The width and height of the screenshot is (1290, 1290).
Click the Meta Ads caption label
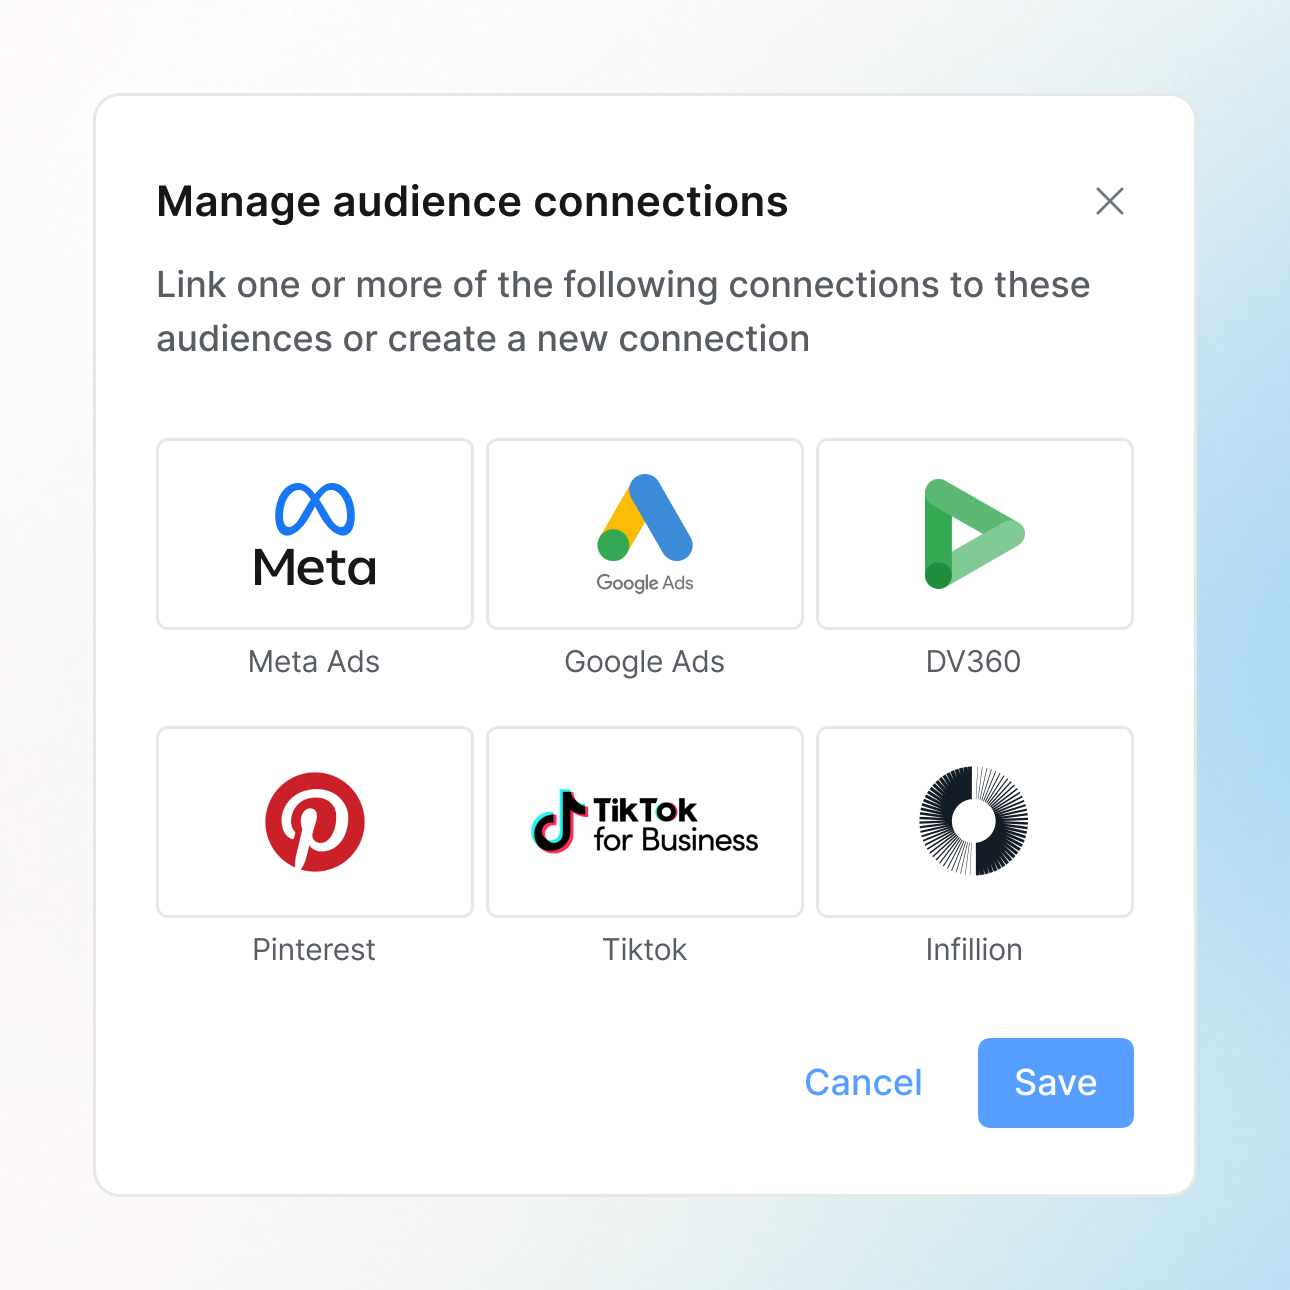[x=314, y=662]
